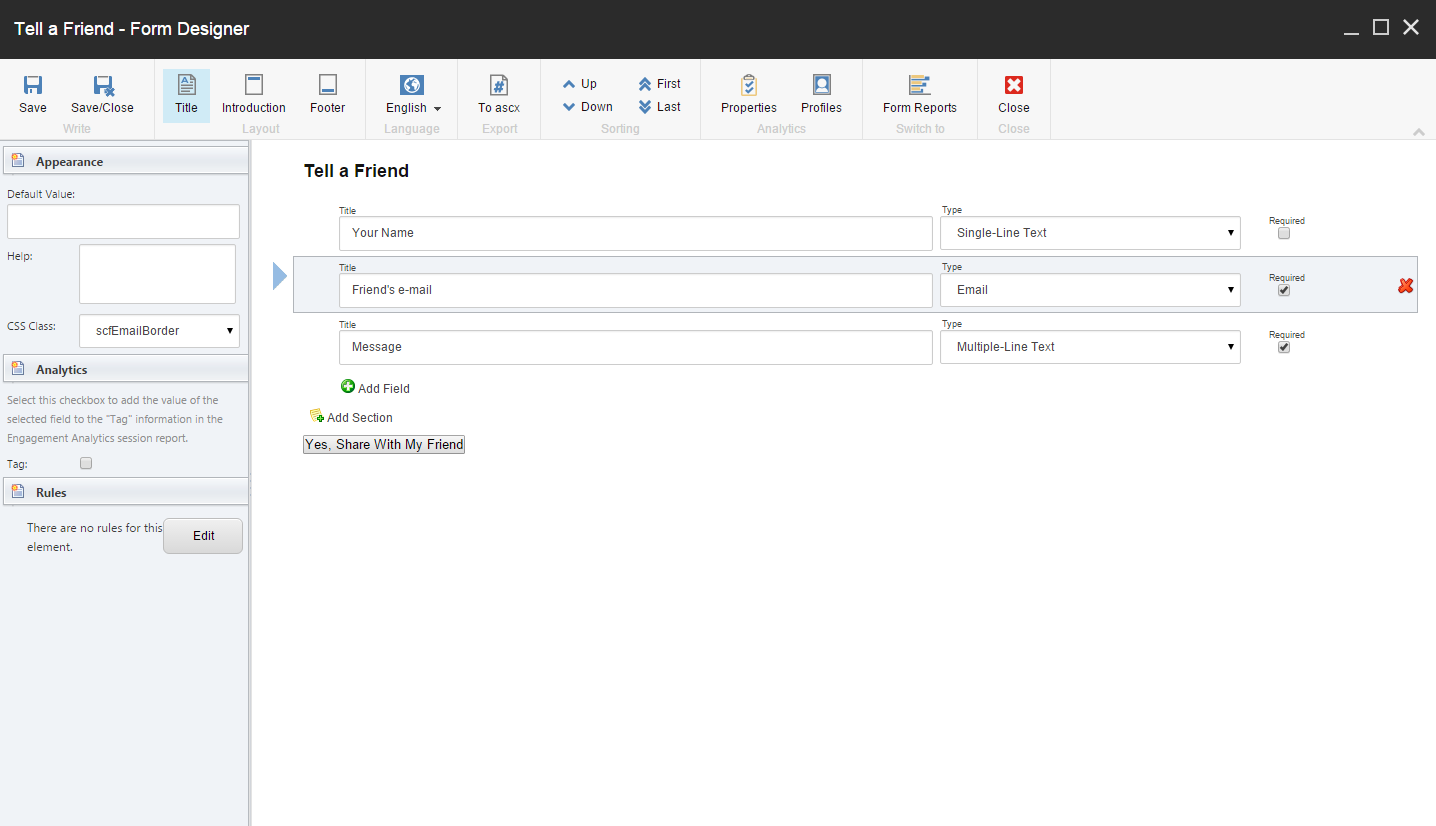
Task: Enable Required for Your Name field
Action: click(x=1283, y=233)
